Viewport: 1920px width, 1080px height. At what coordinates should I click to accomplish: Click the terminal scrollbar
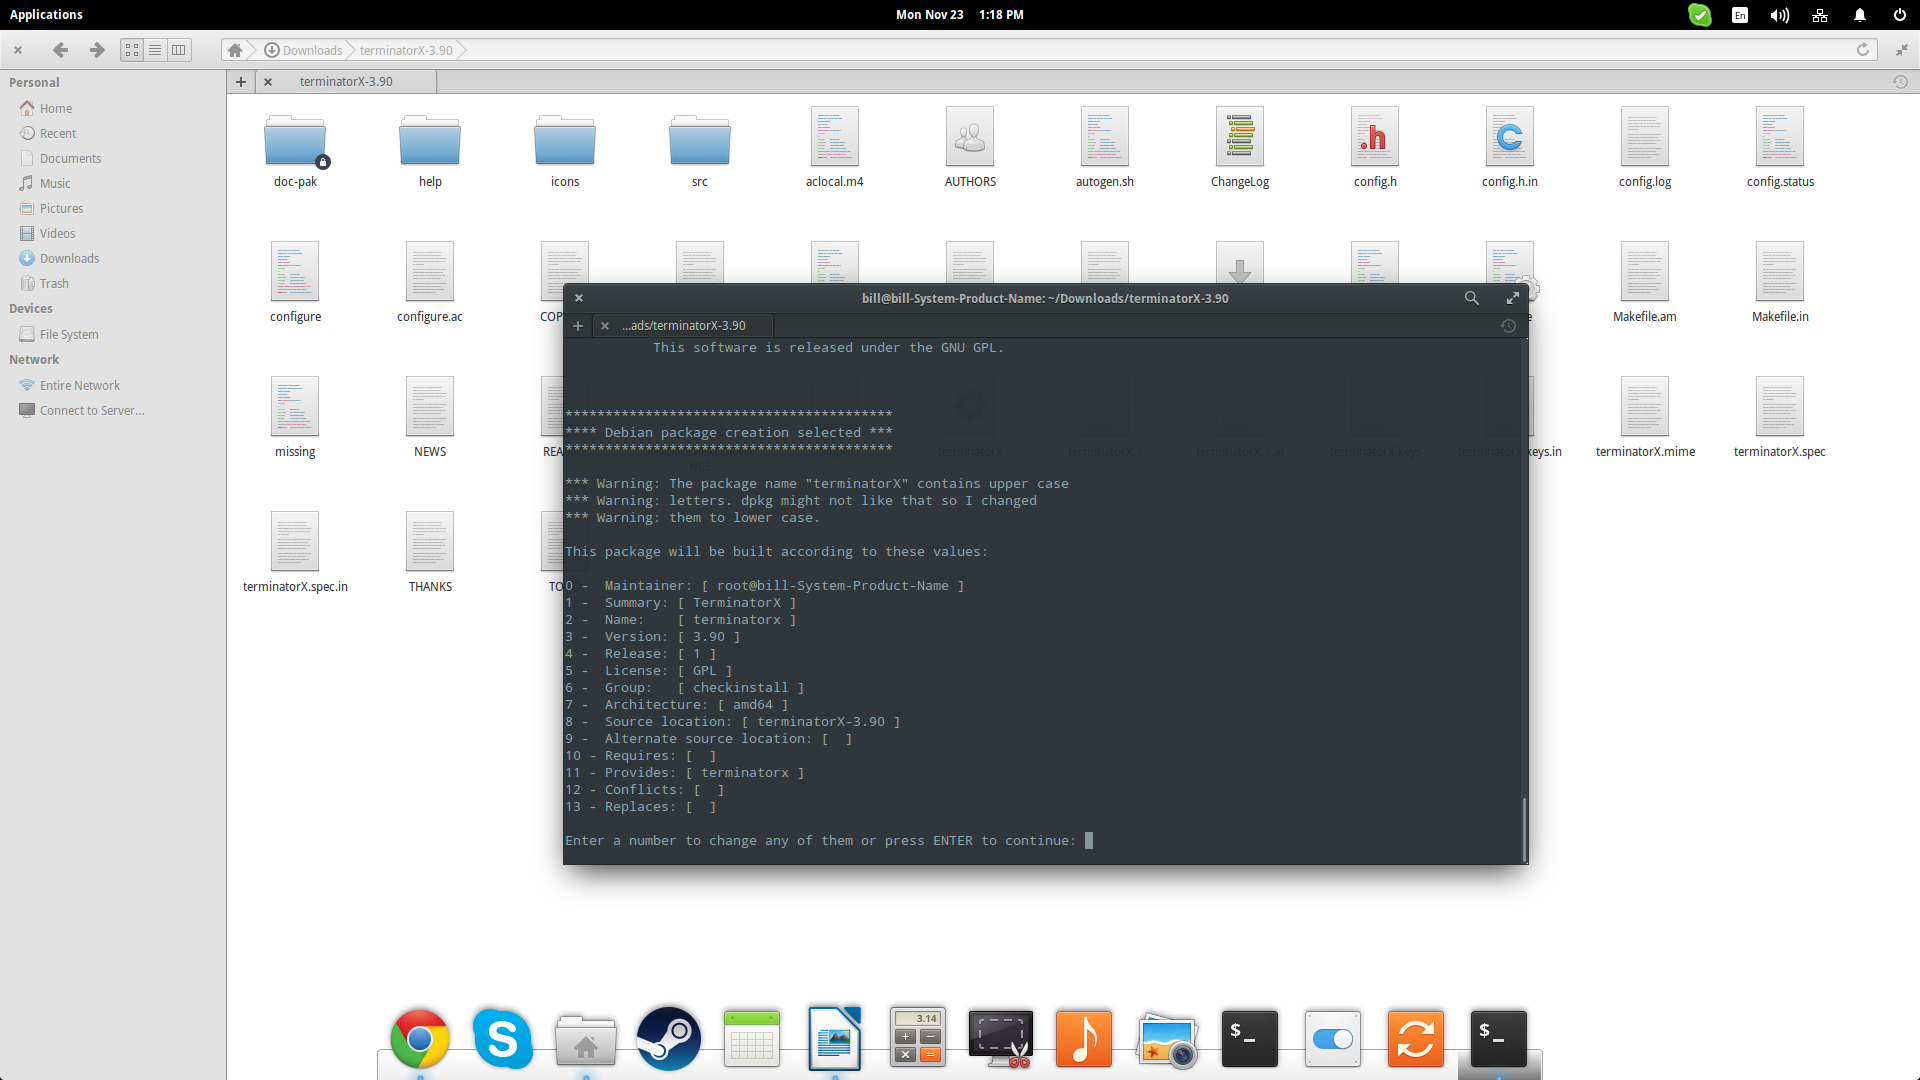[x=1524, y=828]
